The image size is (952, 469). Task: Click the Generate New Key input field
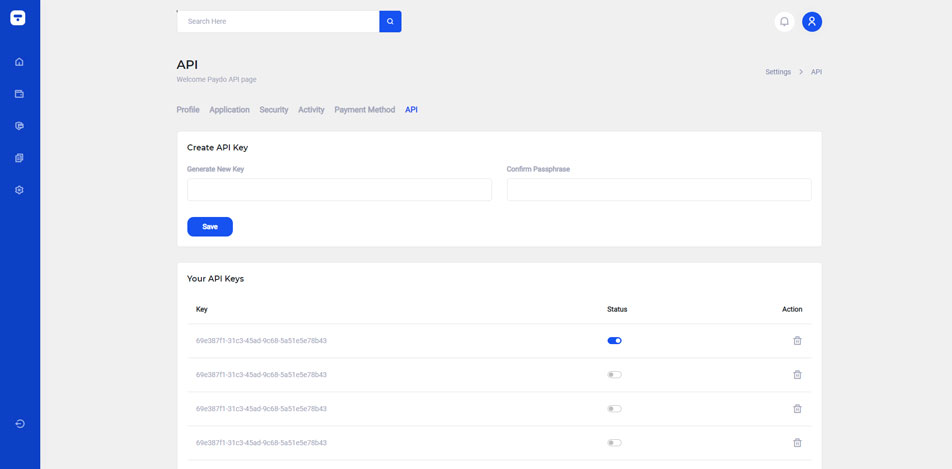(x=339, y=190)
